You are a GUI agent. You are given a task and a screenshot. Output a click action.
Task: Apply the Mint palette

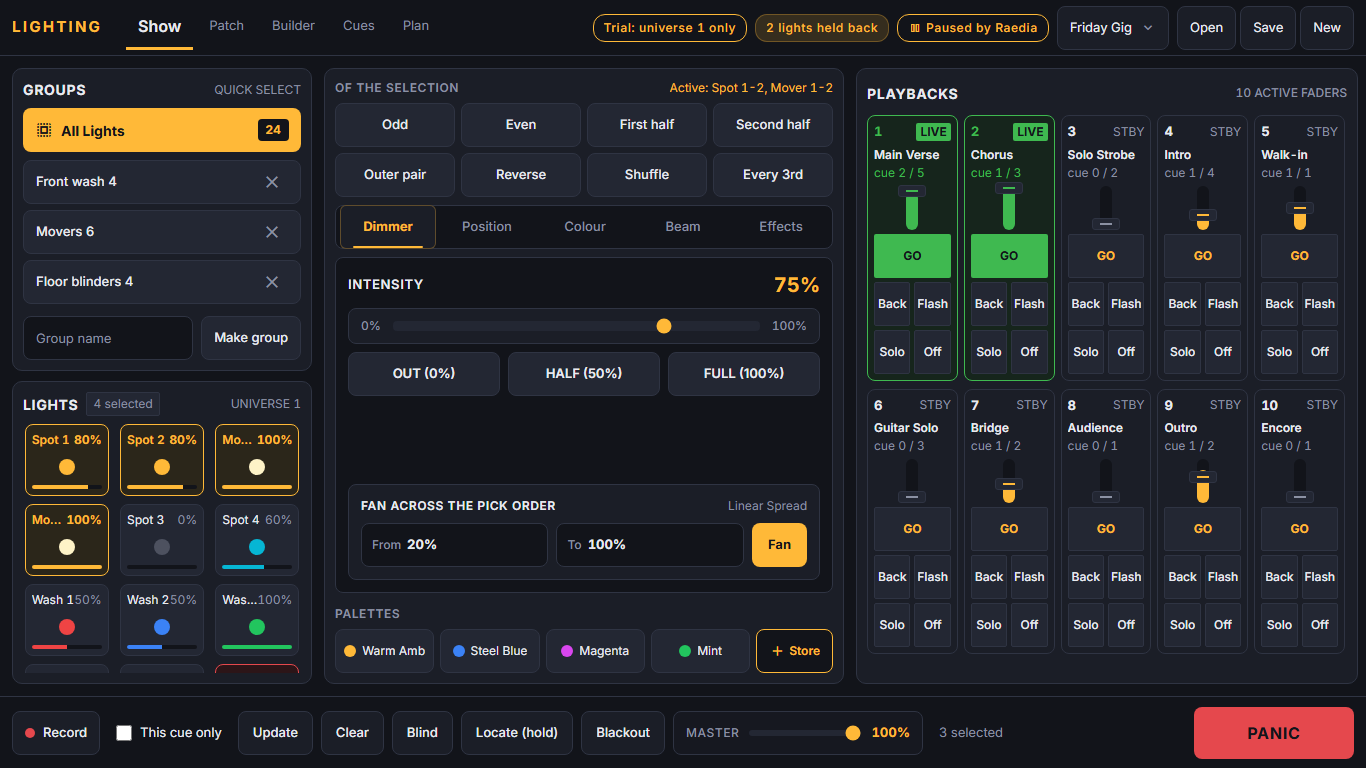coord(700,651)
